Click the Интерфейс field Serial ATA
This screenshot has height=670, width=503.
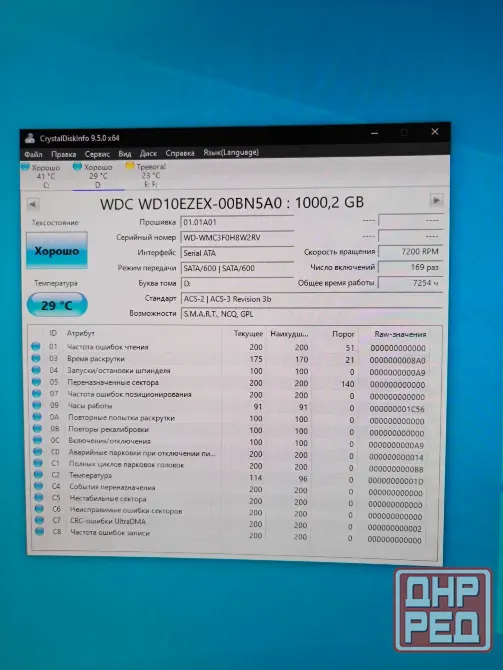click(237, 253)
